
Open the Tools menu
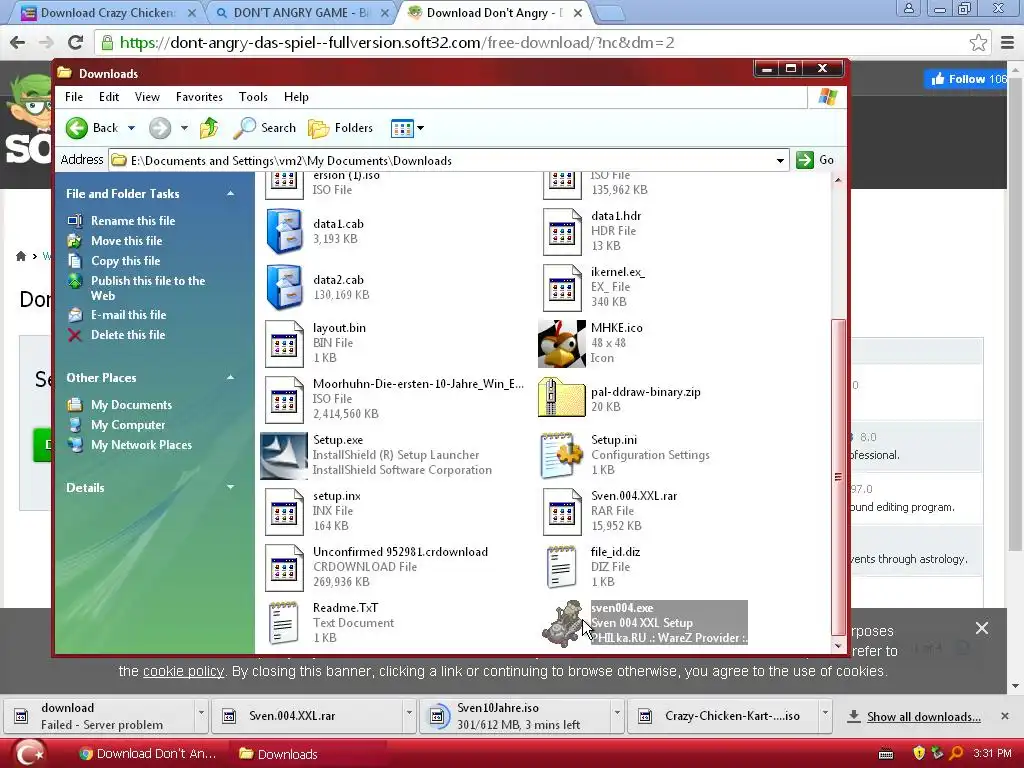(253, 97)
